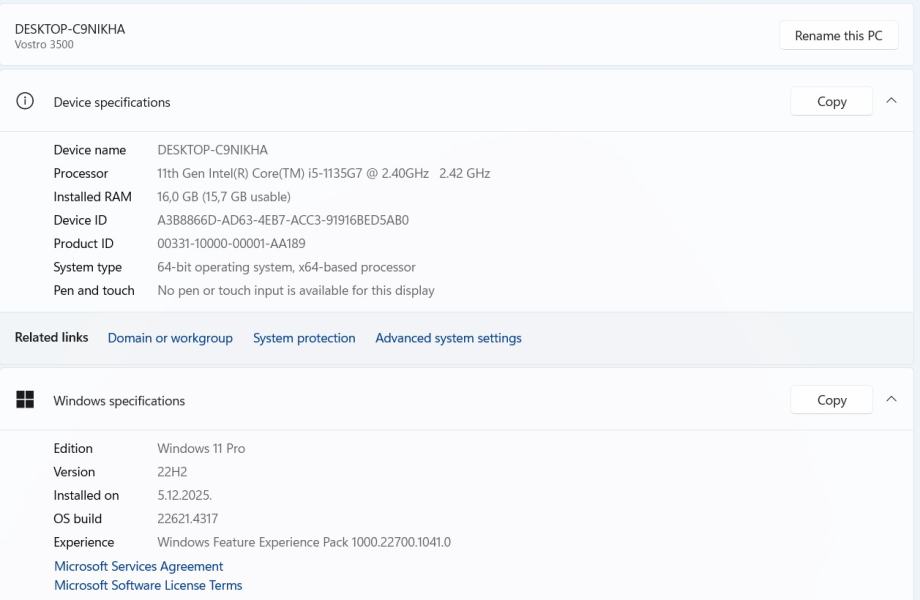Copy the Windows specifications

pos(831,400)
